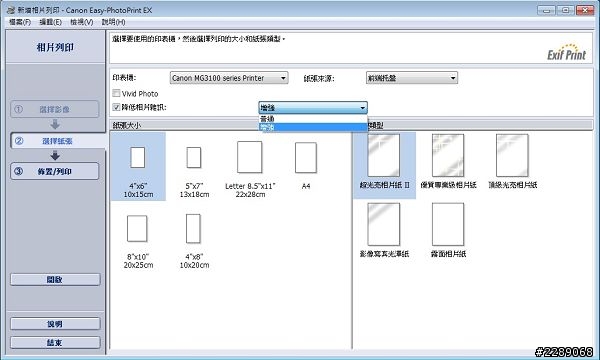The width and height of the screenshot is (600, 360).
Task: Click the paper size section header
Action: click(230, 125)
